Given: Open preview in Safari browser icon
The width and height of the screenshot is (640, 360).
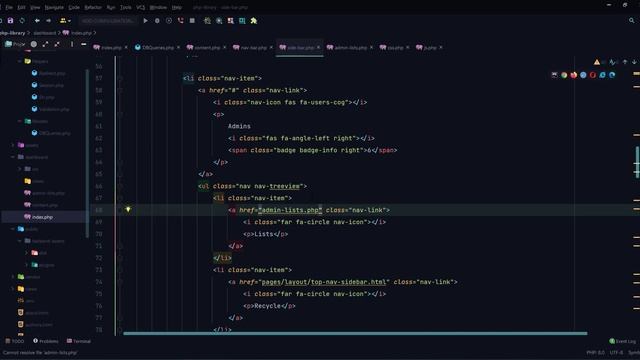Looking at the screenshot, I should tap(583, 75).
